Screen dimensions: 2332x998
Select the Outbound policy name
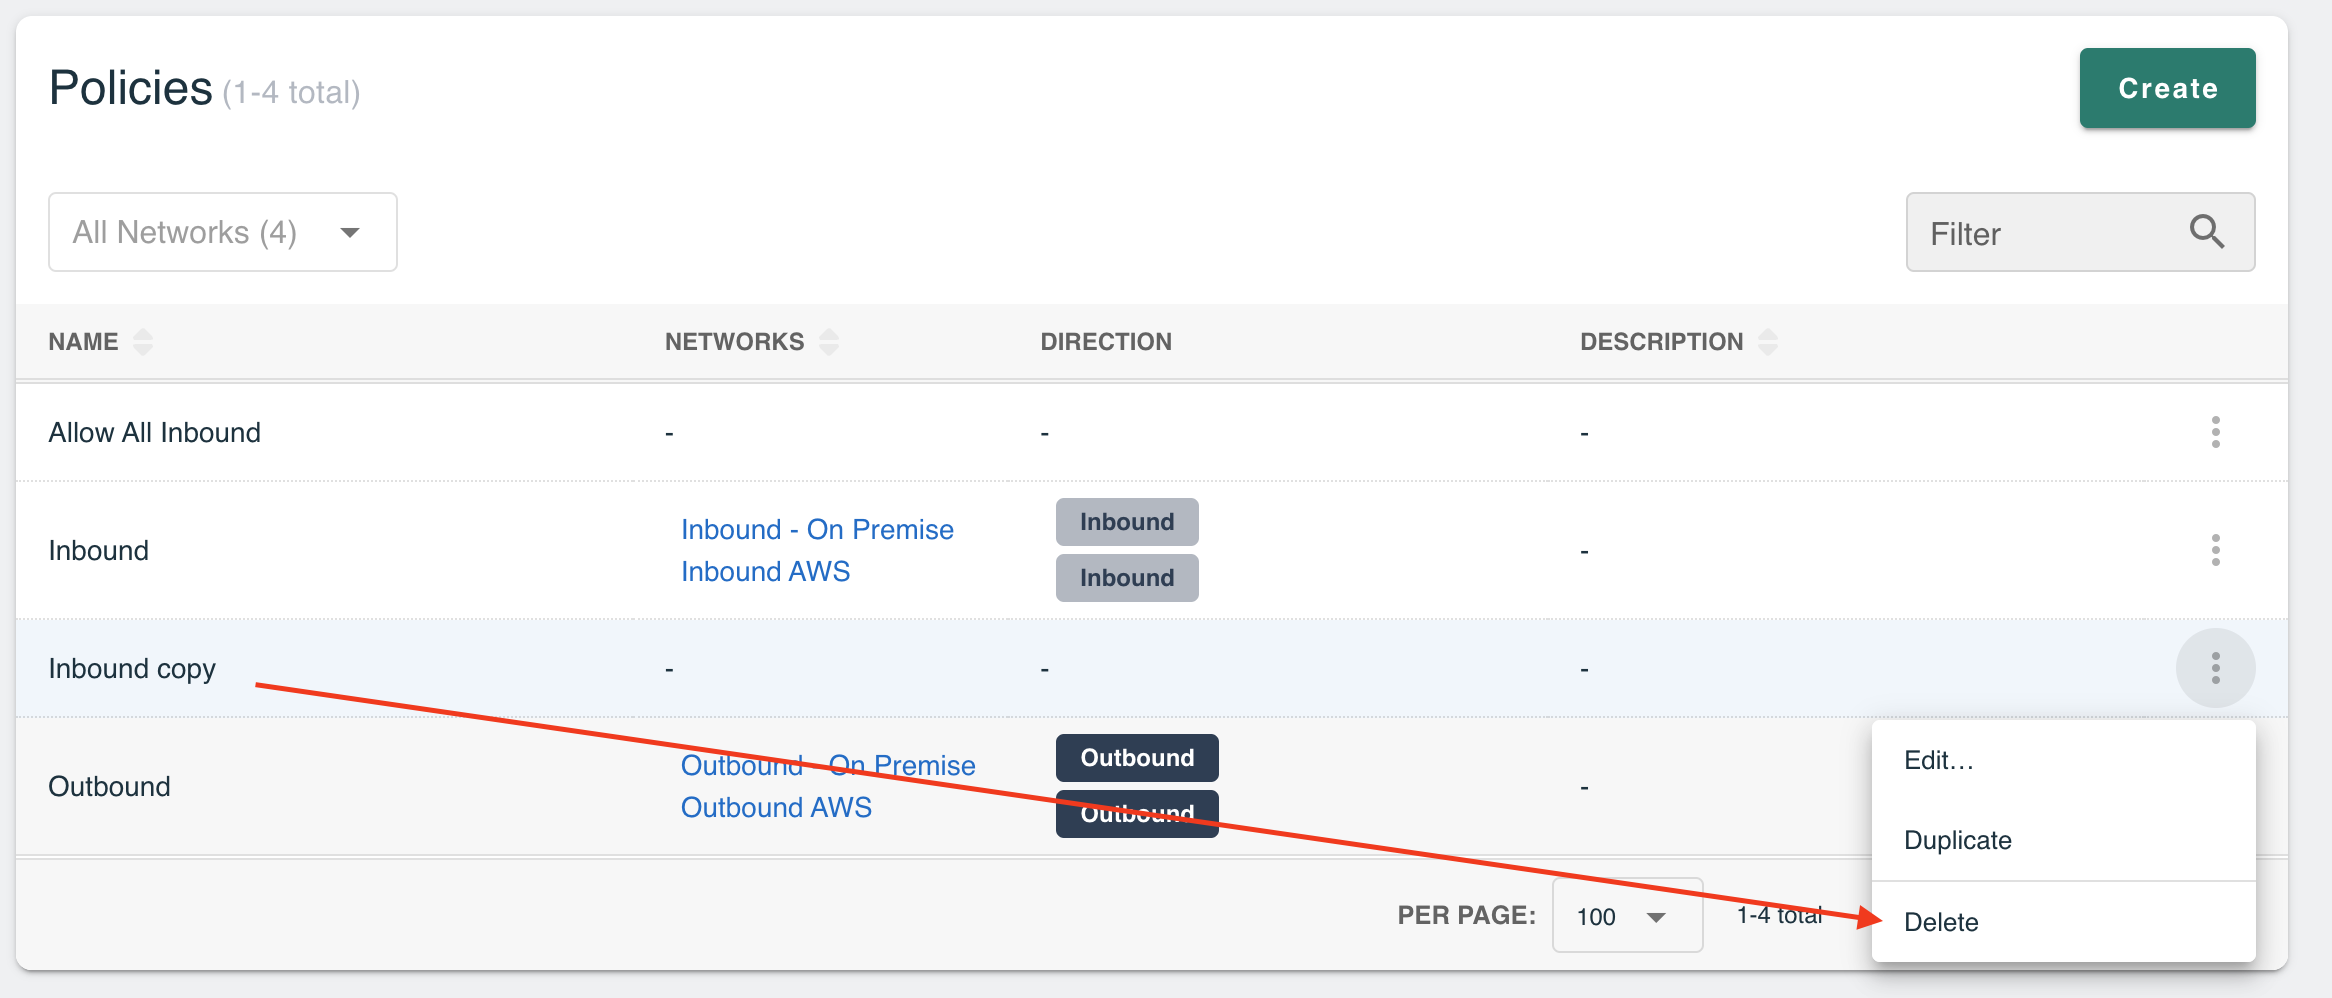109,786
